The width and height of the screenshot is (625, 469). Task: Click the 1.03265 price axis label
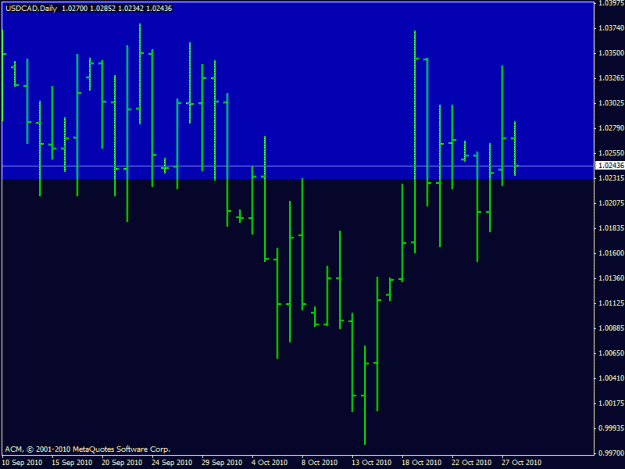[x=611, y=78]
